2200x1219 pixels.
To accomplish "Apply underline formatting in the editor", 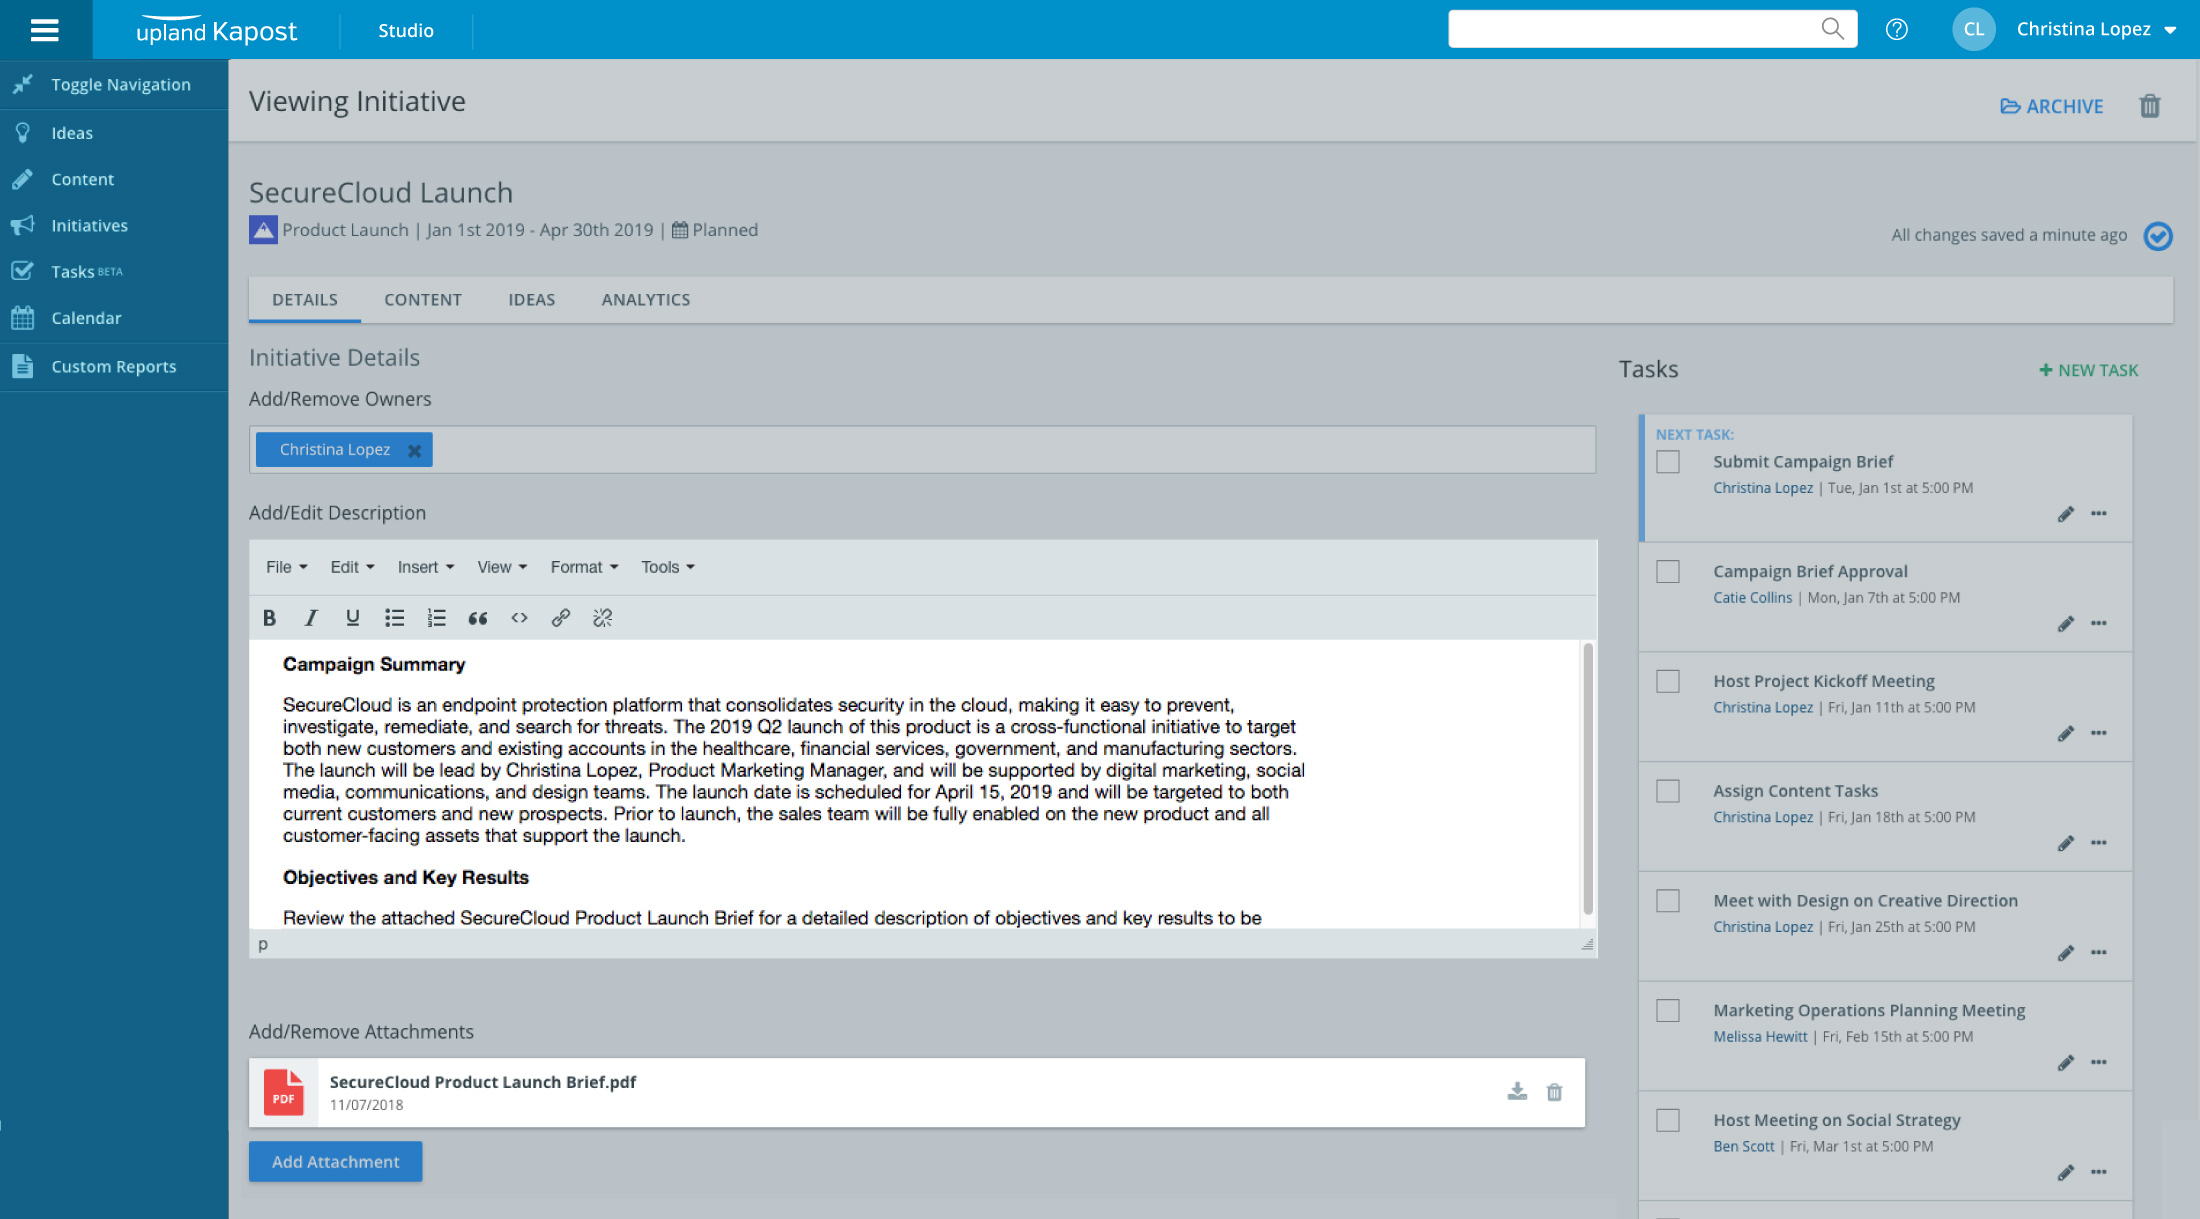I will (352, 618).
